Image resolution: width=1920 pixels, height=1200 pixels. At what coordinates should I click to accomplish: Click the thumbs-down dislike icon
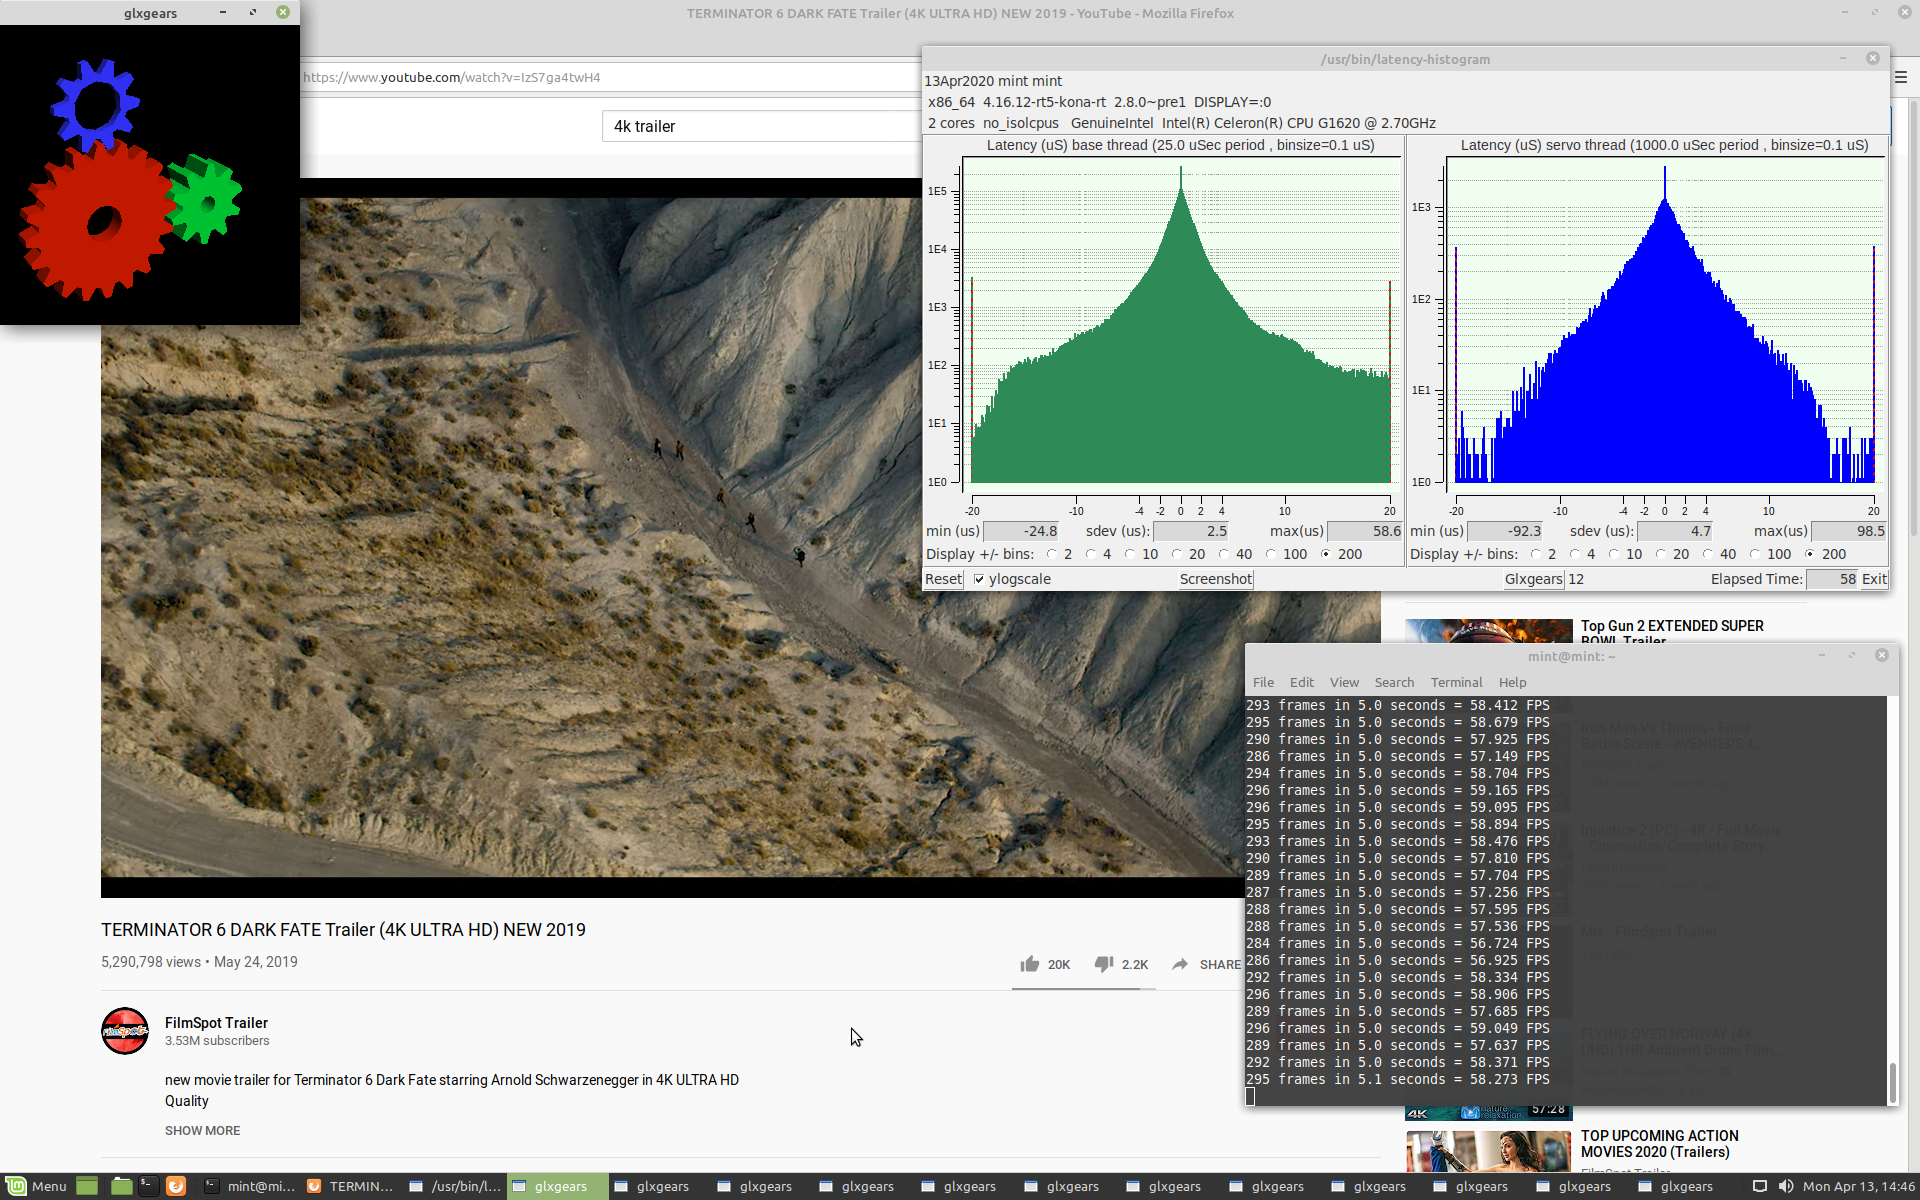1104,964
